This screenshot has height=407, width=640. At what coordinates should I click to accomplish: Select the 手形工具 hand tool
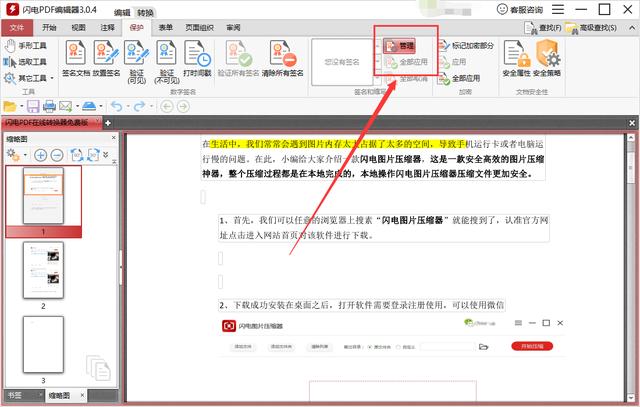(x=25, y=46)
